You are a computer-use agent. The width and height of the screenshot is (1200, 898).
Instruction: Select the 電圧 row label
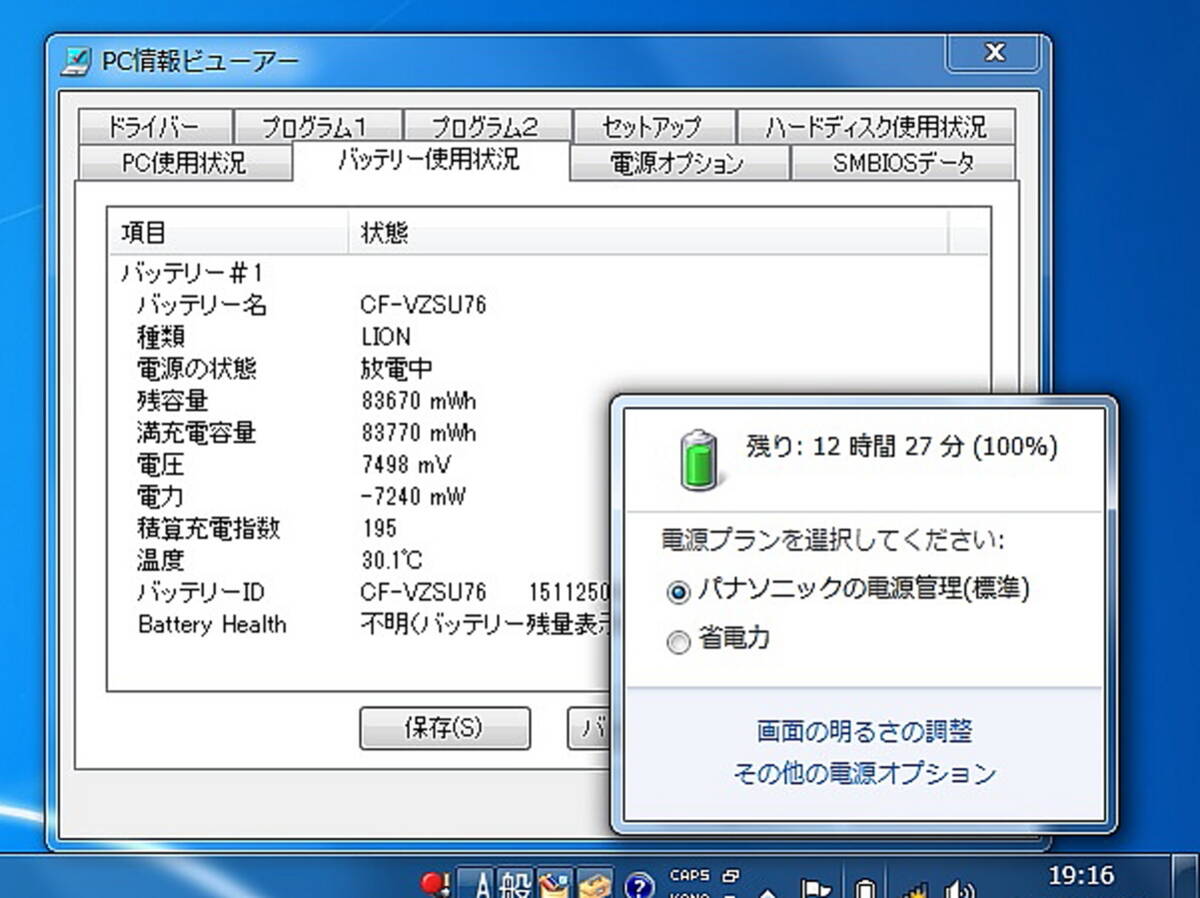pyautogui.click(x=160, y=465)
